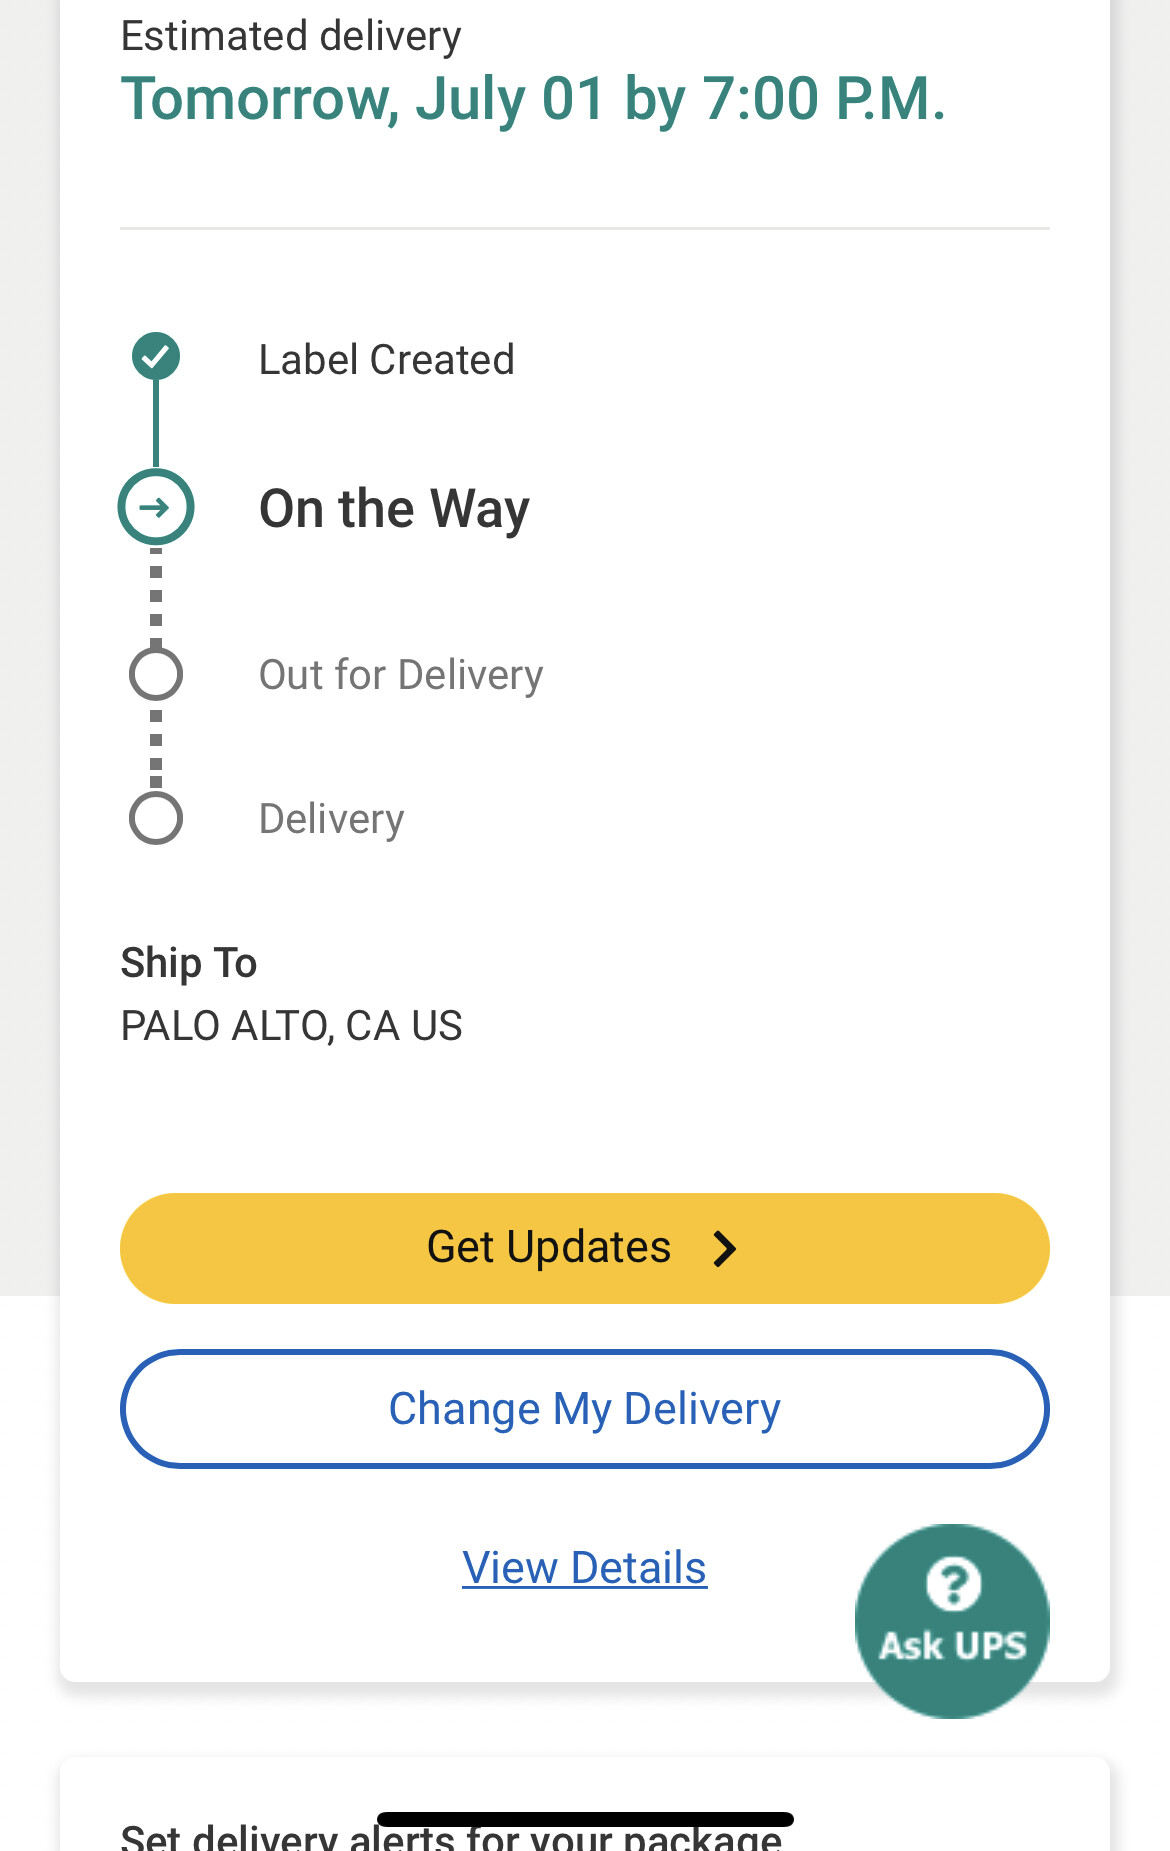Open the View Details link

point(585,1568)
